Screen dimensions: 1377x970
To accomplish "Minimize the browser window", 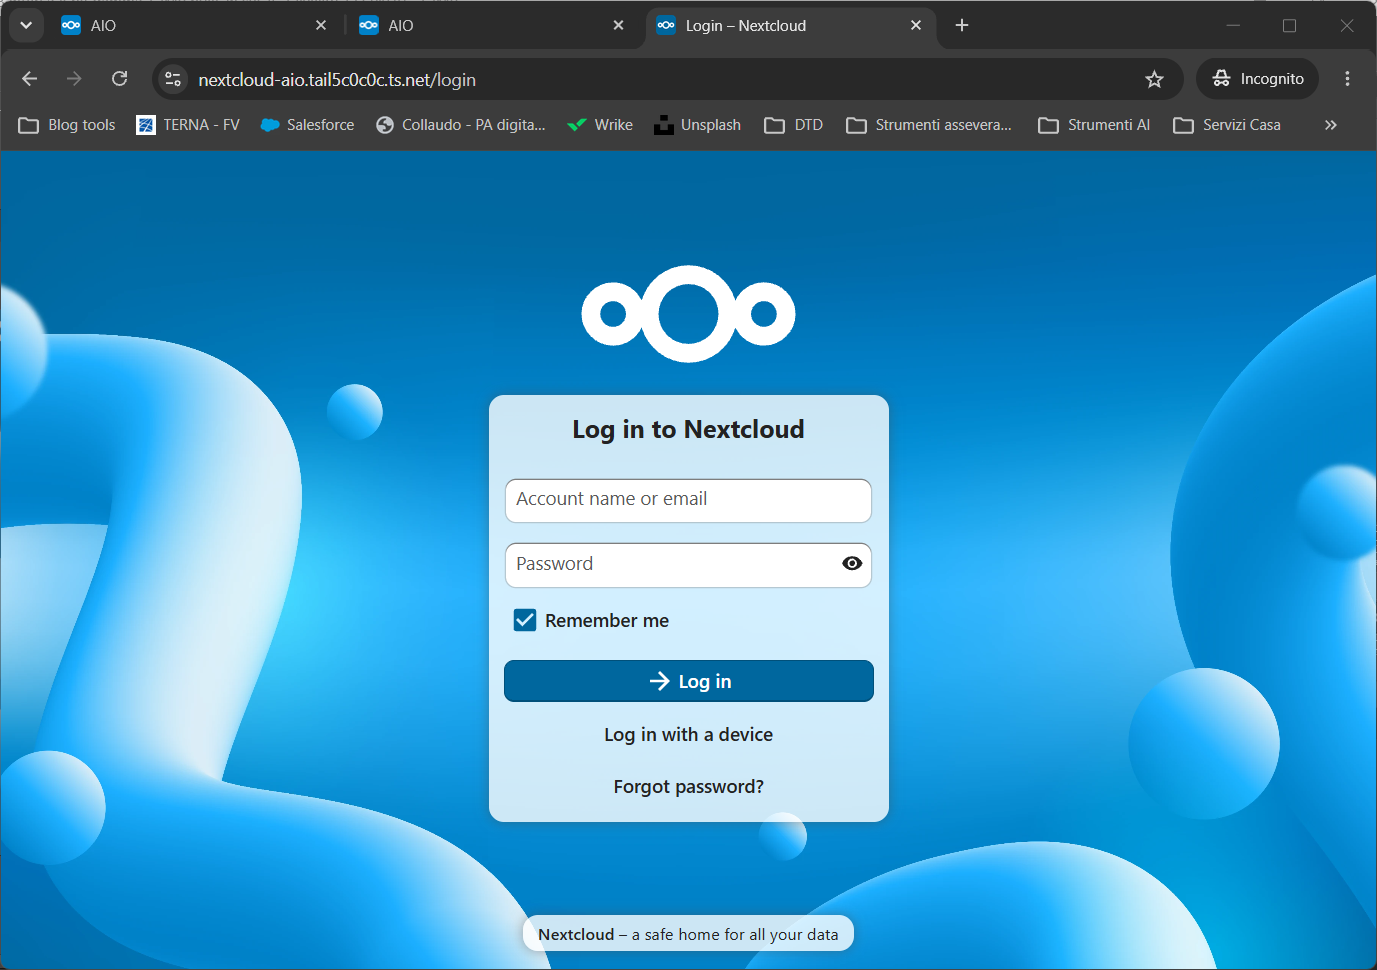I will click(1233, 25).
